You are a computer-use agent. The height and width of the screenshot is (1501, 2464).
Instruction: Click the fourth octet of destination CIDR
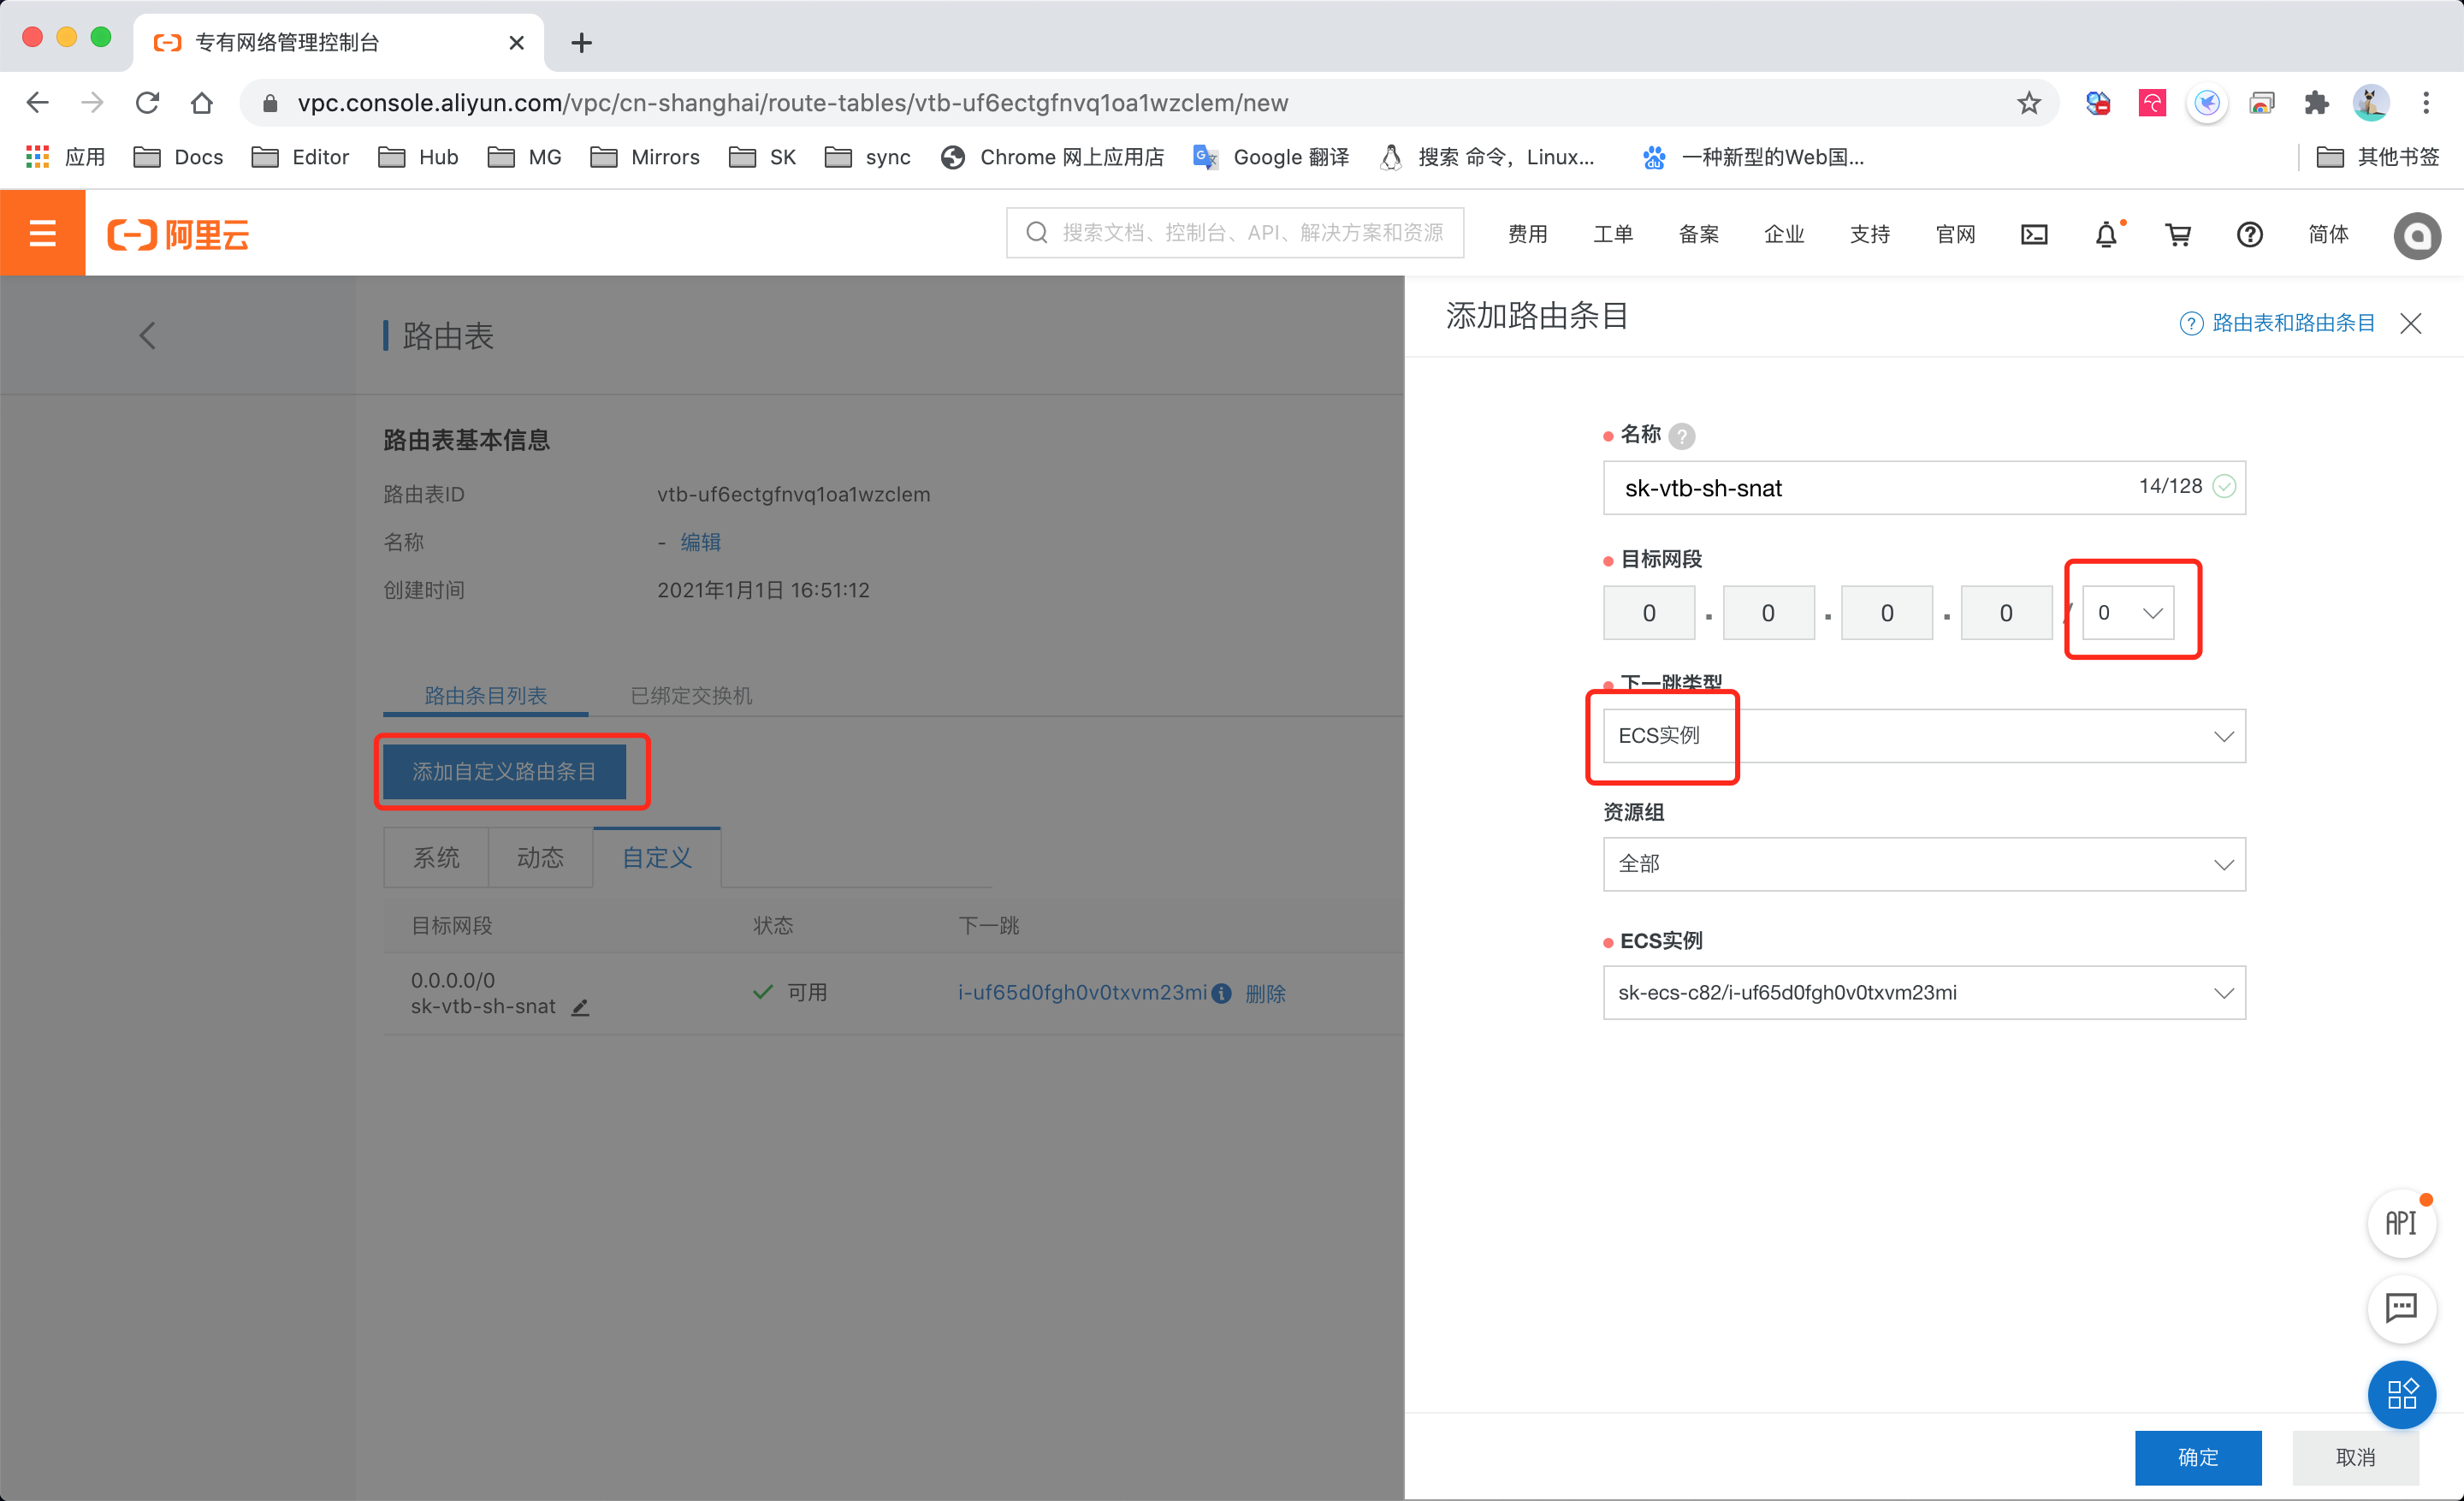tap(2006, 613)
